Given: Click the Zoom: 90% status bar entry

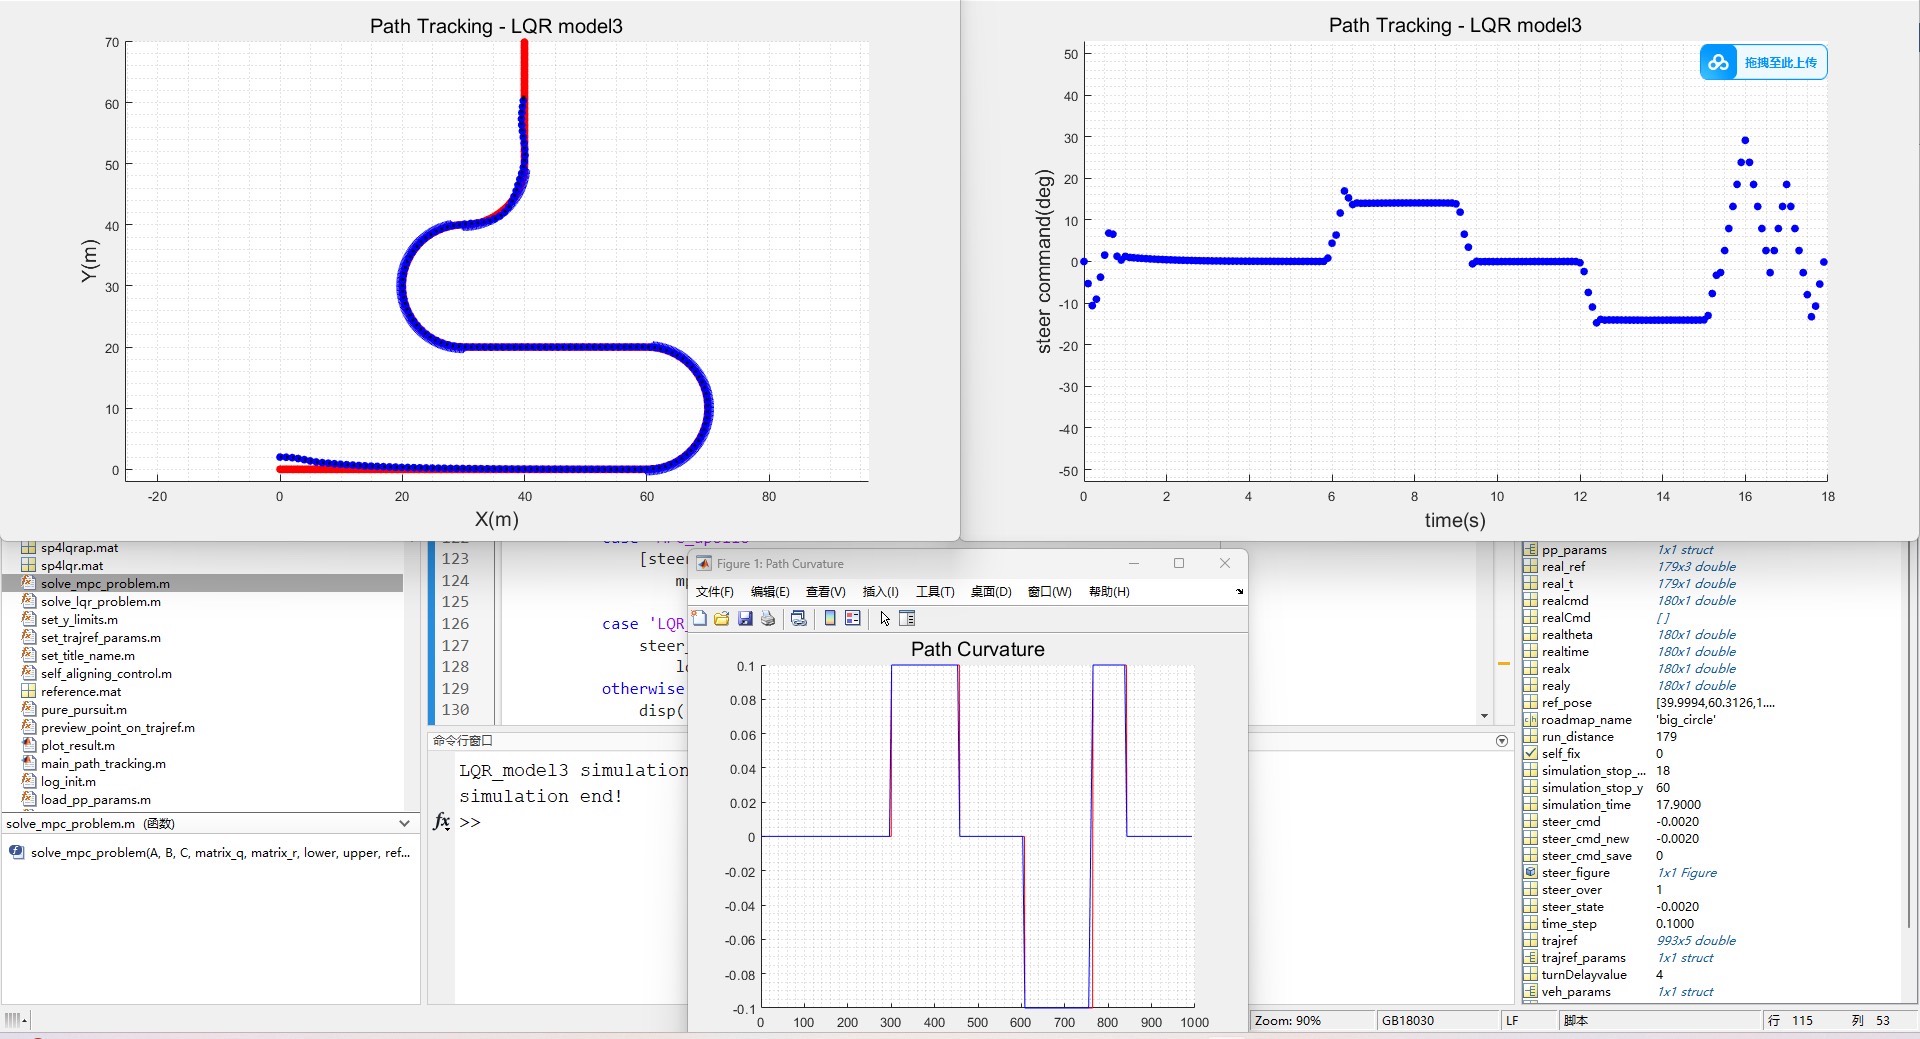Looking at the screenshot, I should (x=1288, y=1021).
